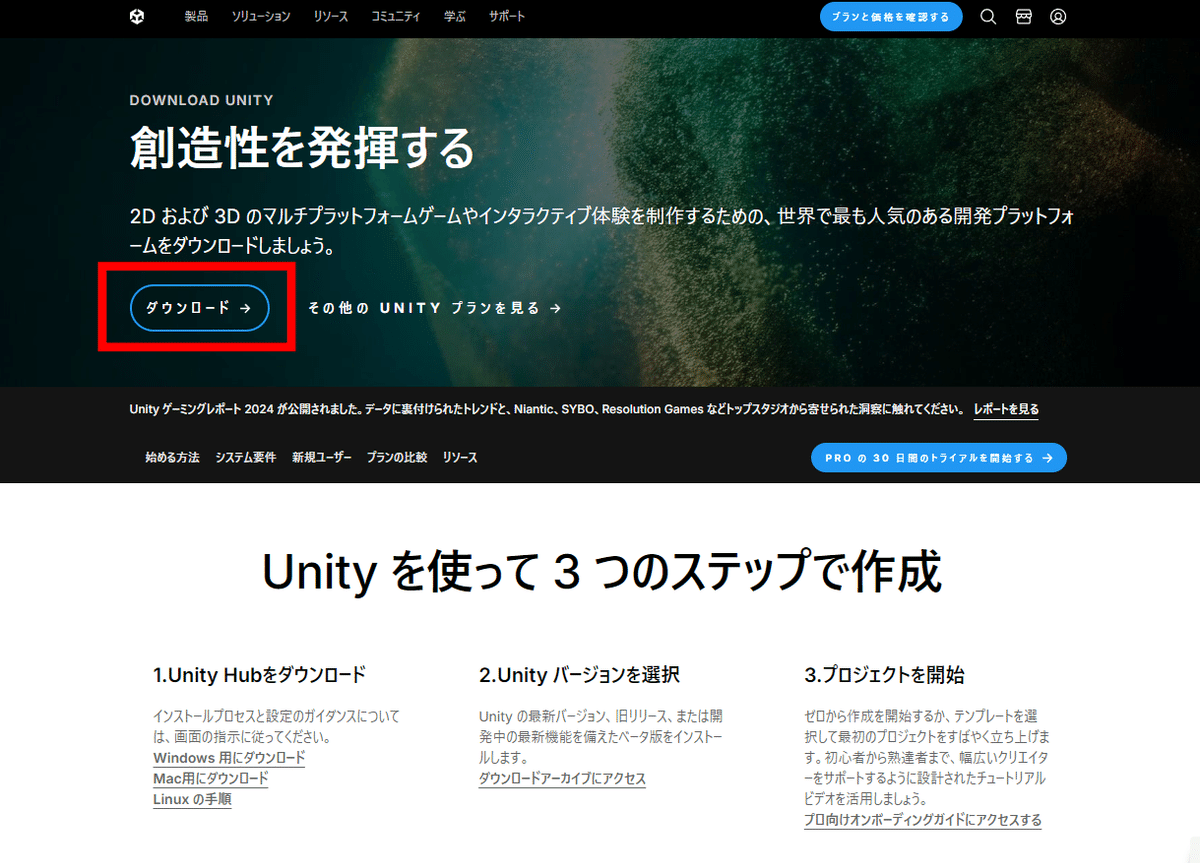Select the 始める方法 tab
The height and width of the screenshot is (863, 1200).
(x=172, y=457)
